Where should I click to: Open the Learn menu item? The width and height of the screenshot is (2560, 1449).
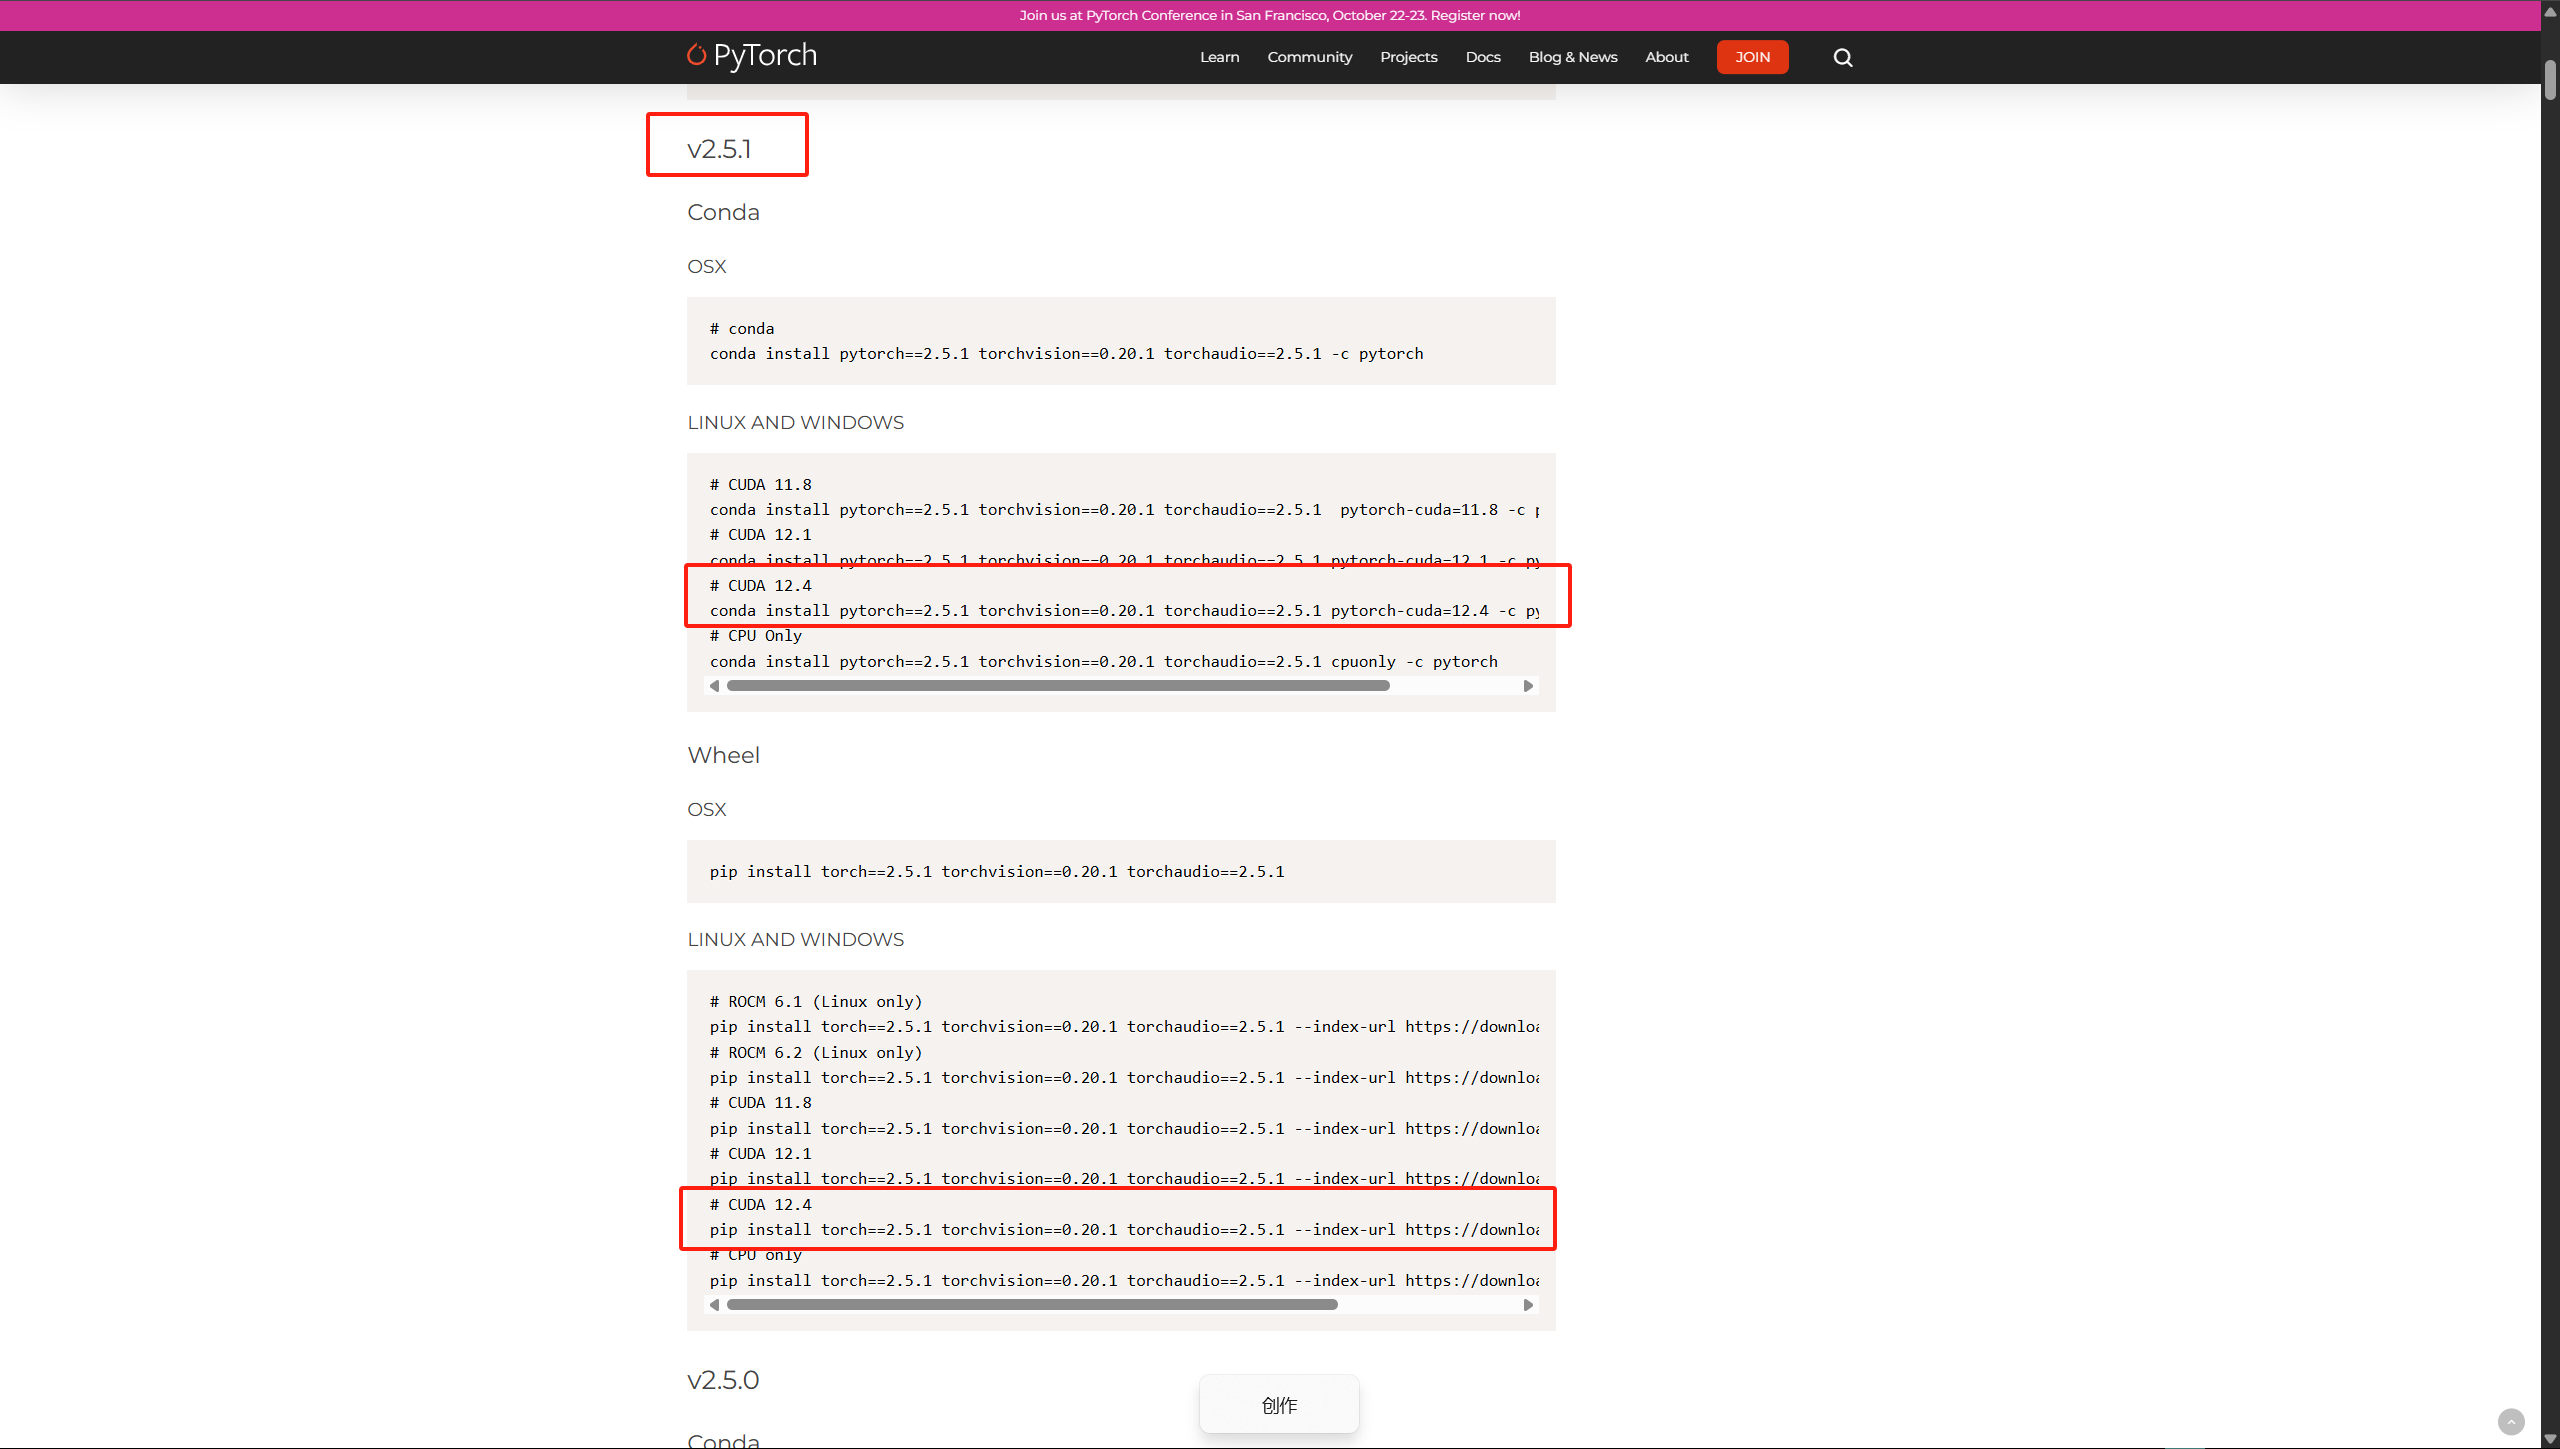coord(1219,57)
